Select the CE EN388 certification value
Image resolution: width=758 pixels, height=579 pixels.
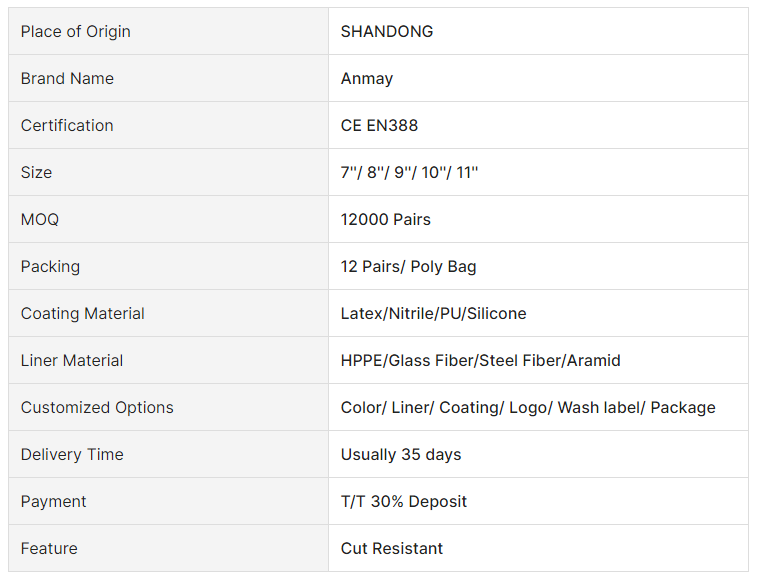point(379,125)
